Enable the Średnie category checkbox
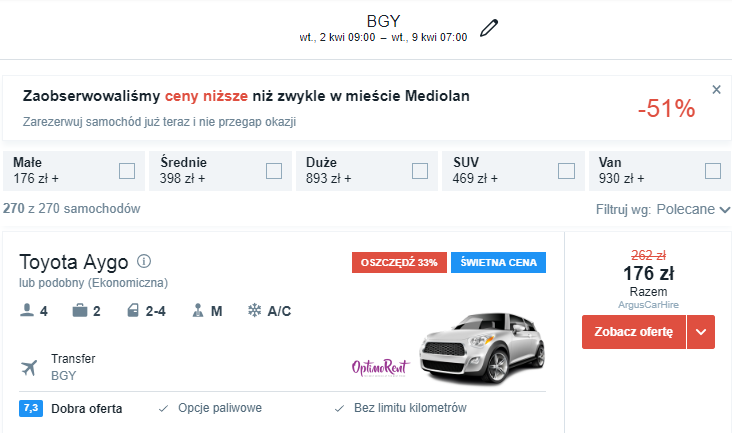Viewport: 732px width, 434px height. [274, 171]
